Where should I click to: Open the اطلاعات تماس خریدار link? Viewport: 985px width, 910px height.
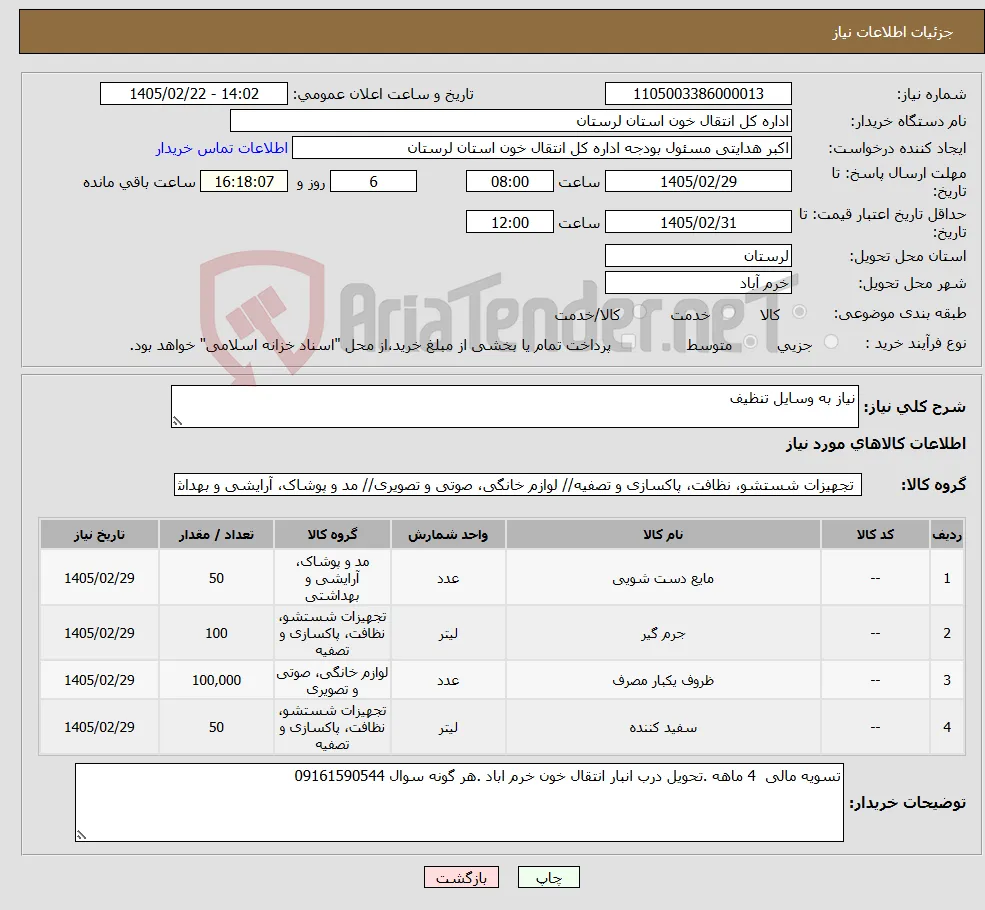click(222, 148)
